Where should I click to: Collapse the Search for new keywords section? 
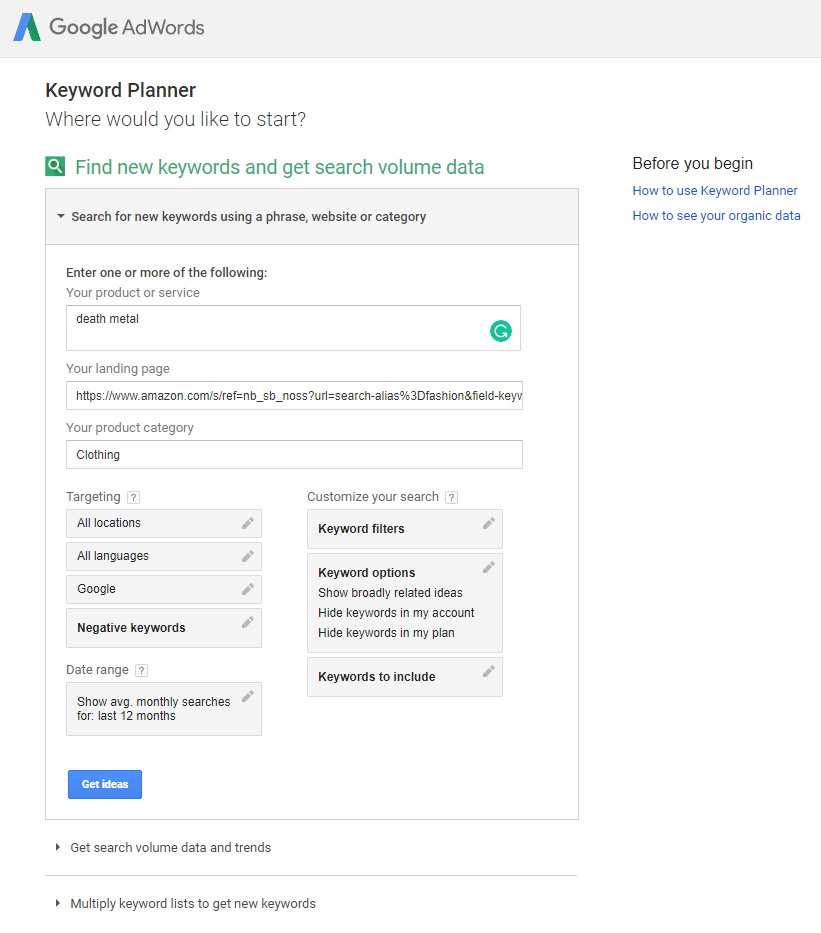(312, 217)
